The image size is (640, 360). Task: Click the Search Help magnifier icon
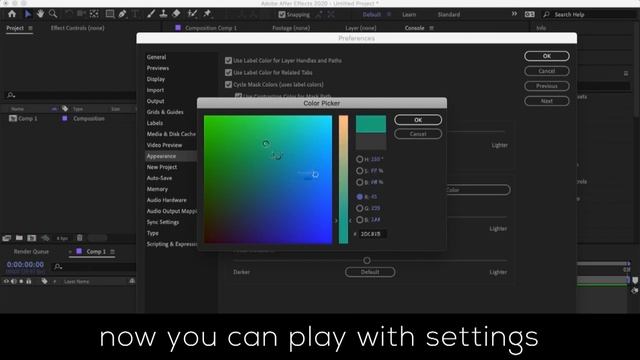click(546, 14)
